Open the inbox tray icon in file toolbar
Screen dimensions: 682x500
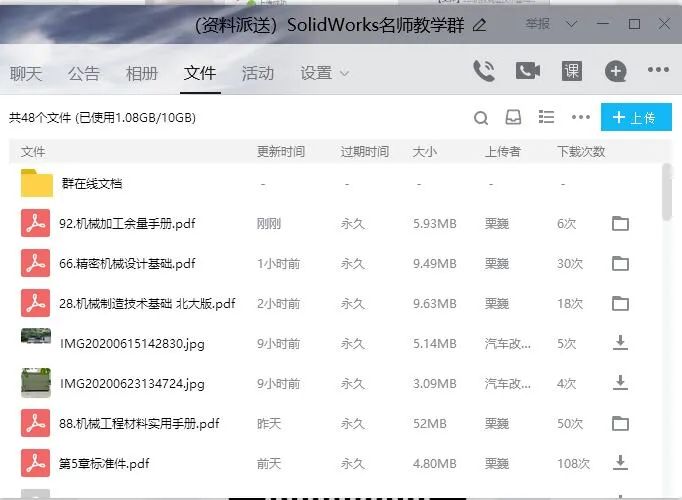click(x=513, y=117)
